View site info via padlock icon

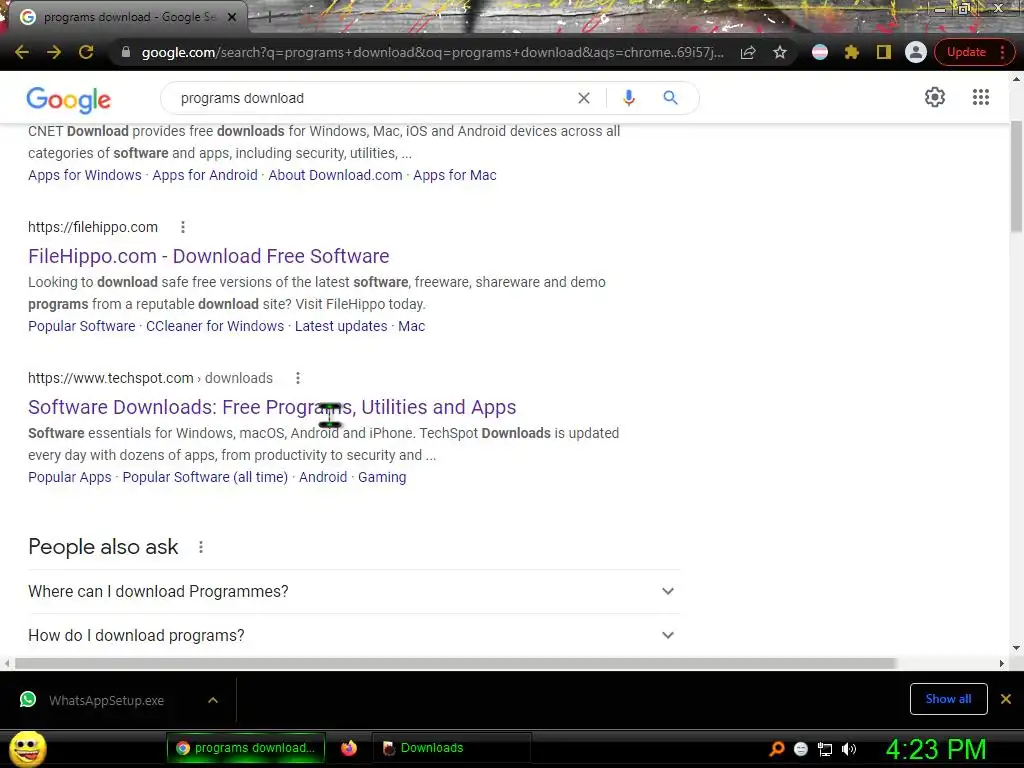click(126, 52)
